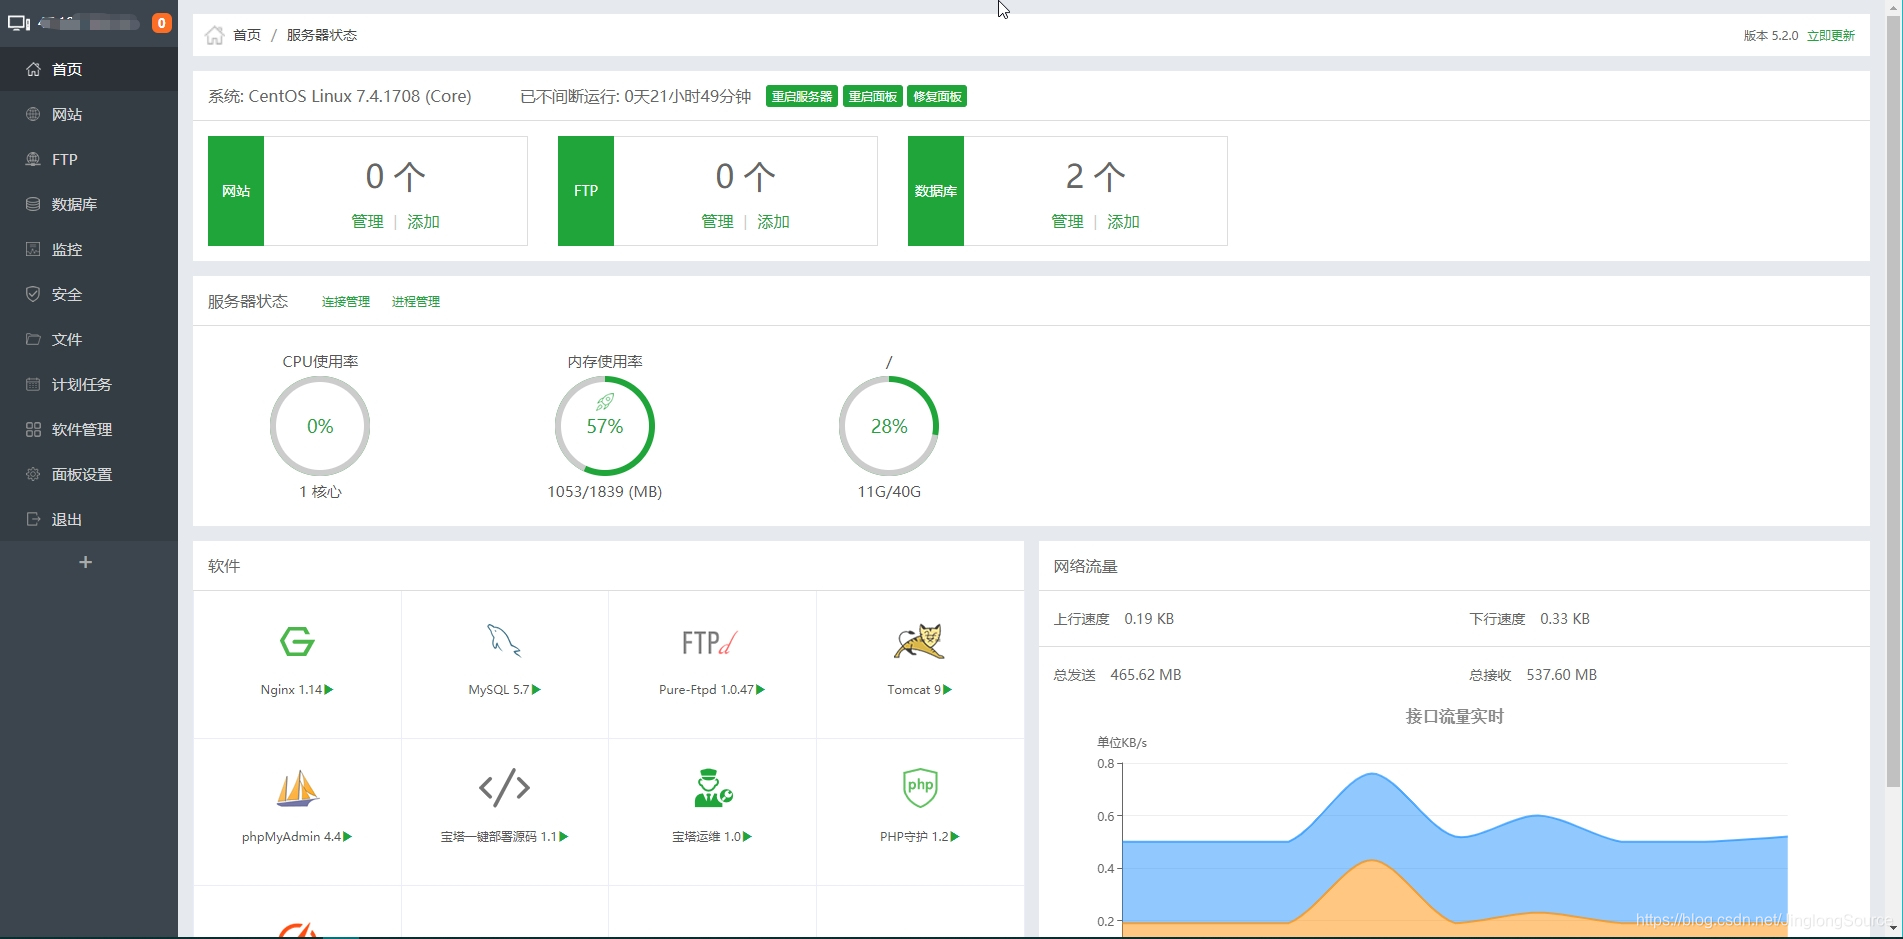Click the scrollbar down arrow

tap(1893, 929)
